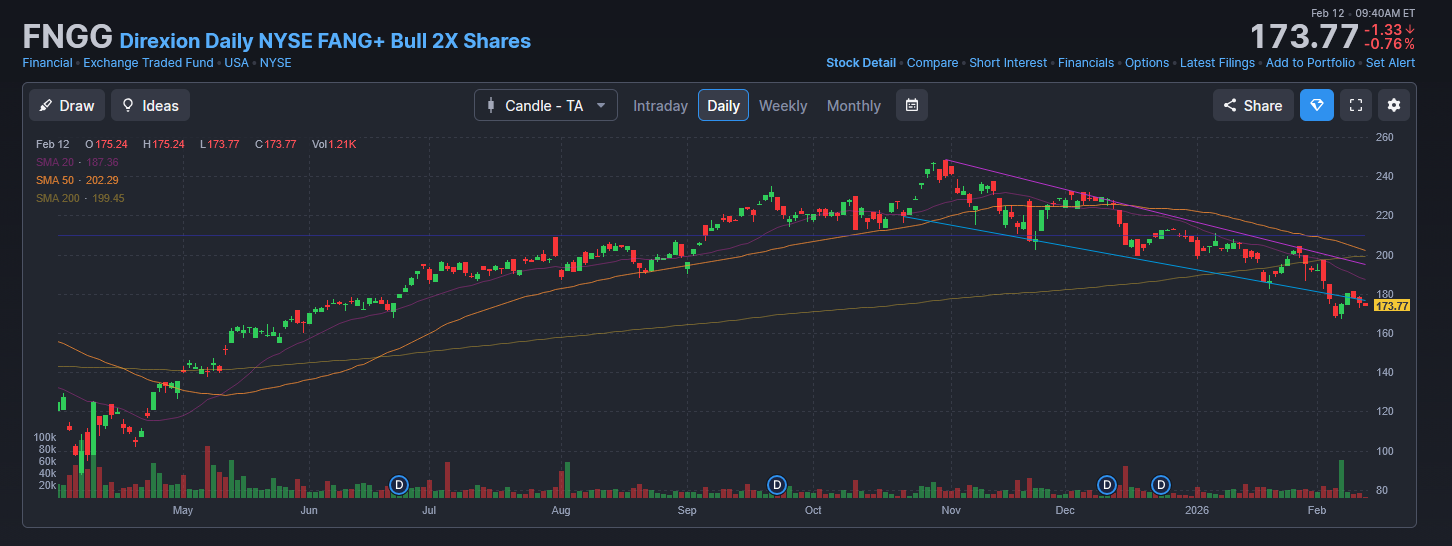Image resolution: width=1452 pixels, height=546 pixels.
Task: Click the share icon beside Share label
Action: (1230, 105)
